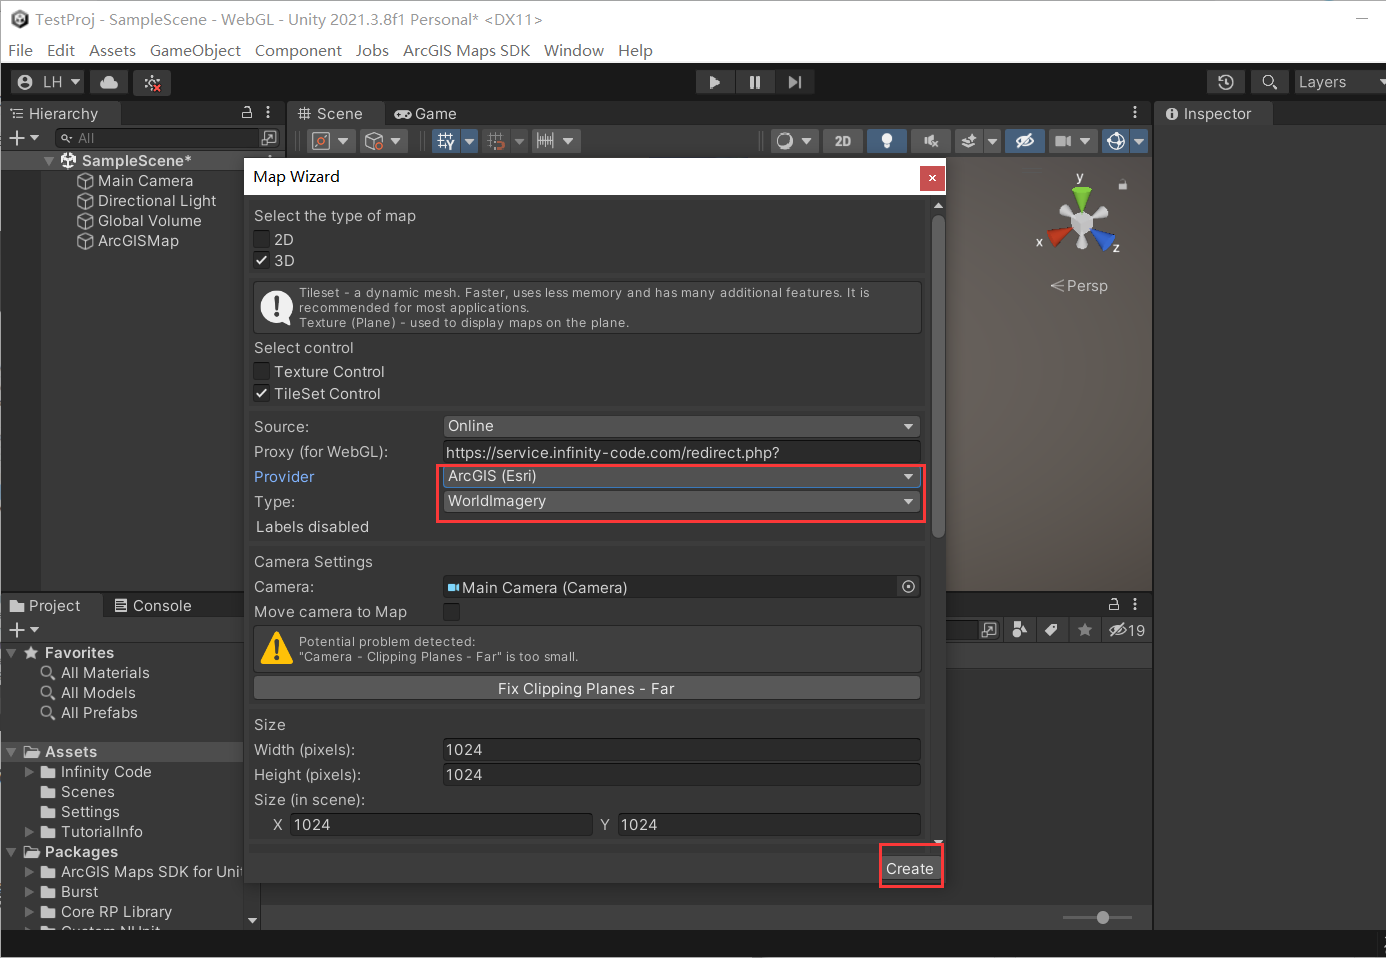Click the Provider link label
The image size is (1386, 958).
point(284,477)
